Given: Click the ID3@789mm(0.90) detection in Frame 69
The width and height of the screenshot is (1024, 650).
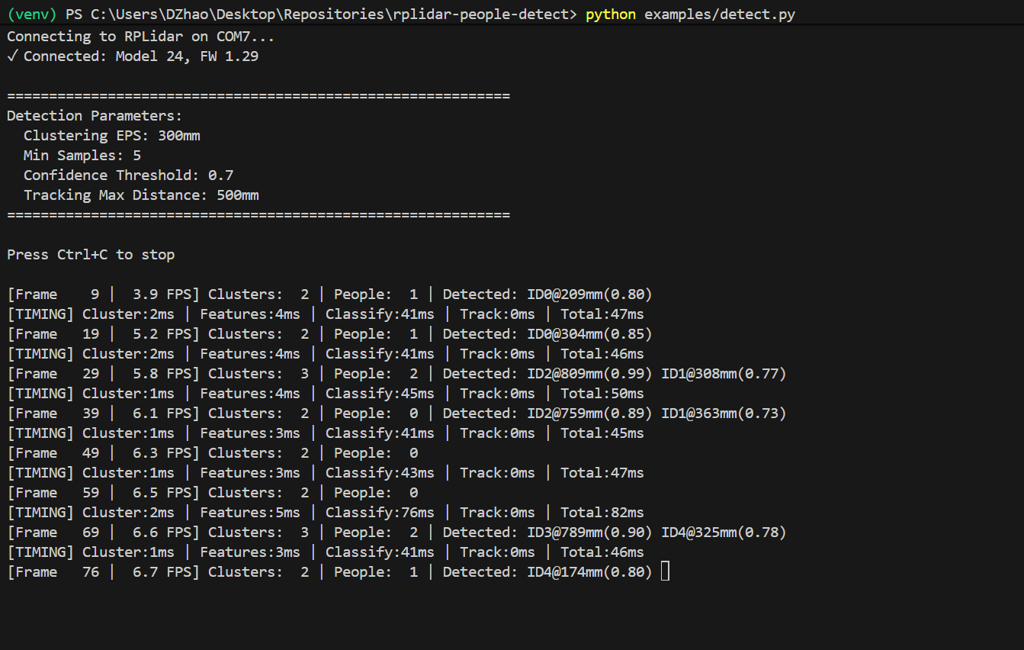Looking at the screenshot, I should (590, 532).
